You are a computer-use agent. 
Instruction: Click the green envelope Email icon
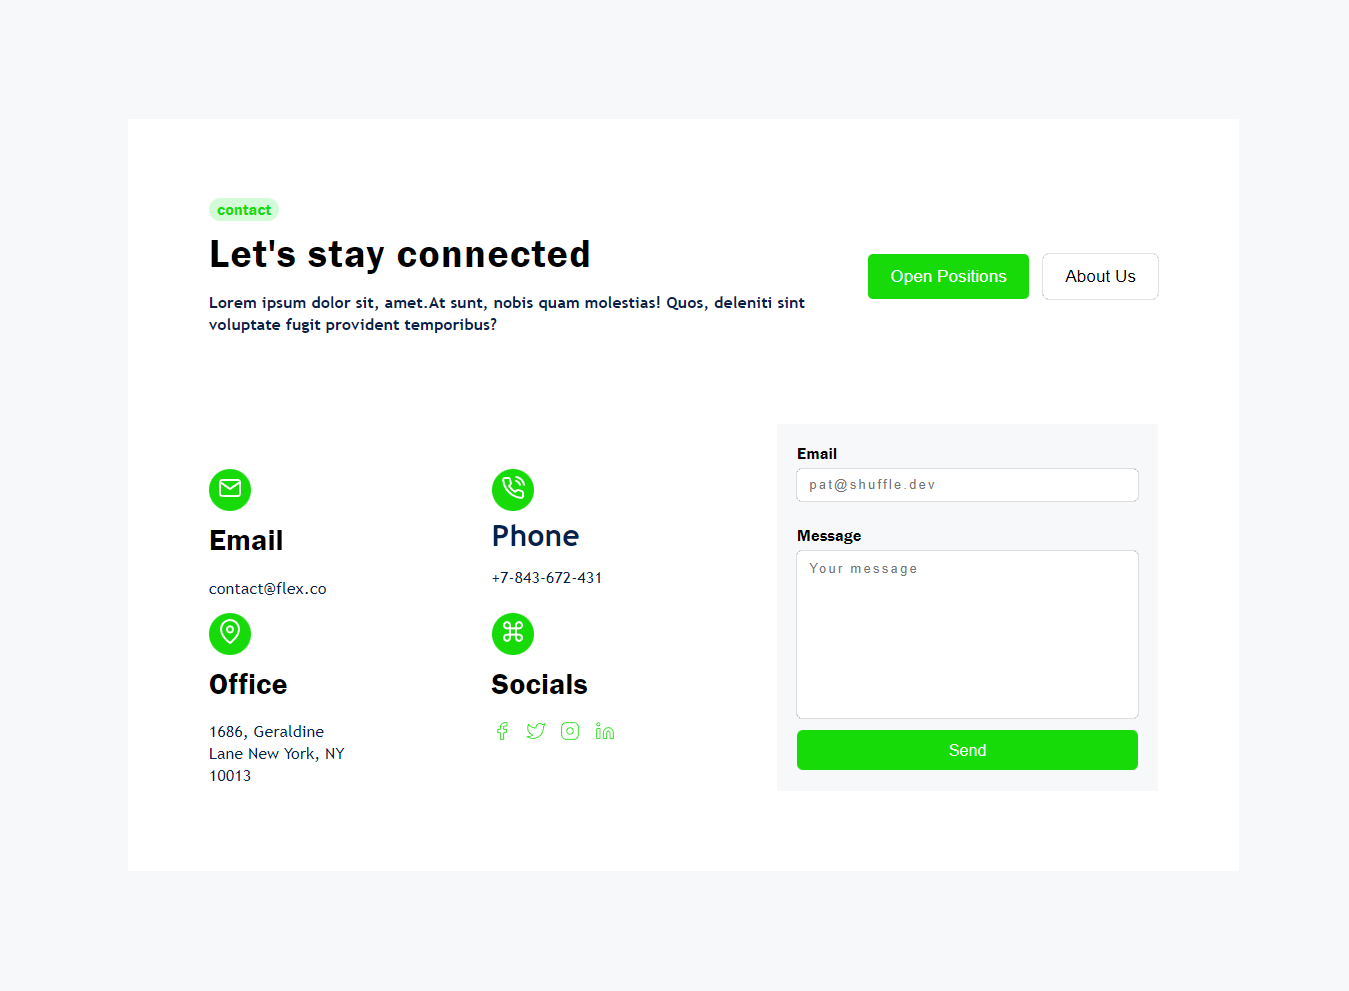click(230, 489)
